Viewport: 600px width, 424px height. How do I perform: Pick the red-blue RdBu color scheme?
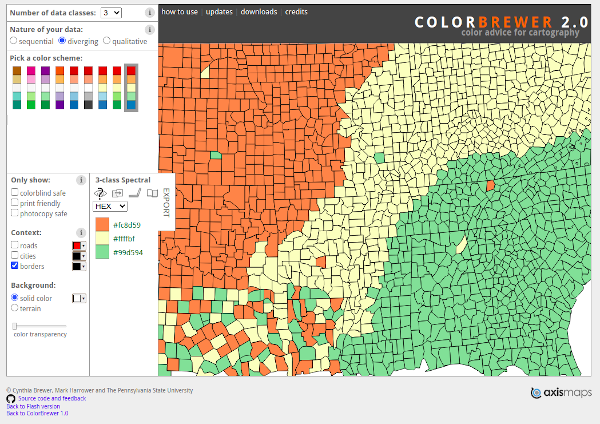click(x=74, y=88)
